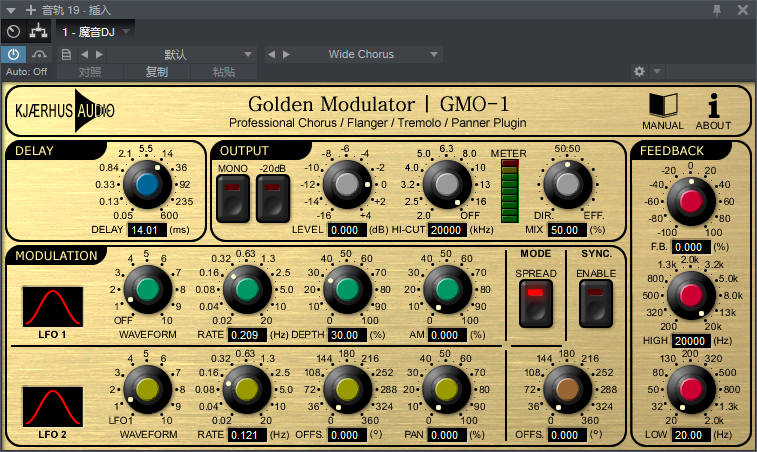The height and width of the screenshot is (452, 757).
Task: Click the HI-CUT knob
Action: [447, 184]
